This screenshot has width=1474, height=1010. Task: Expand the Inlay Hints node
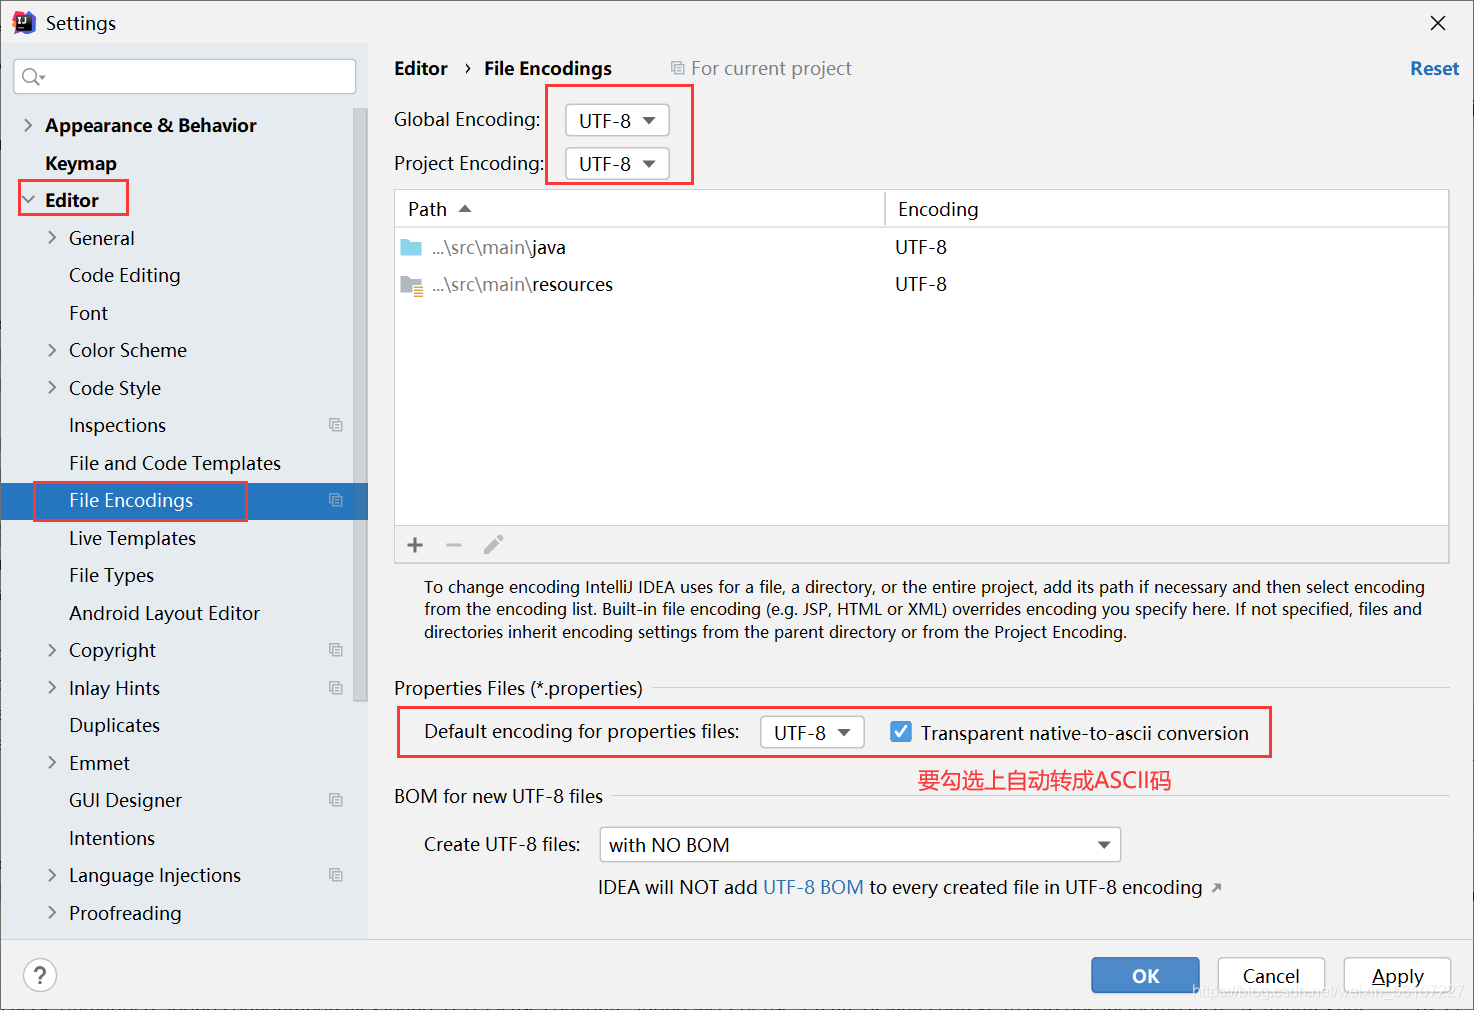(x=52, y=688)
